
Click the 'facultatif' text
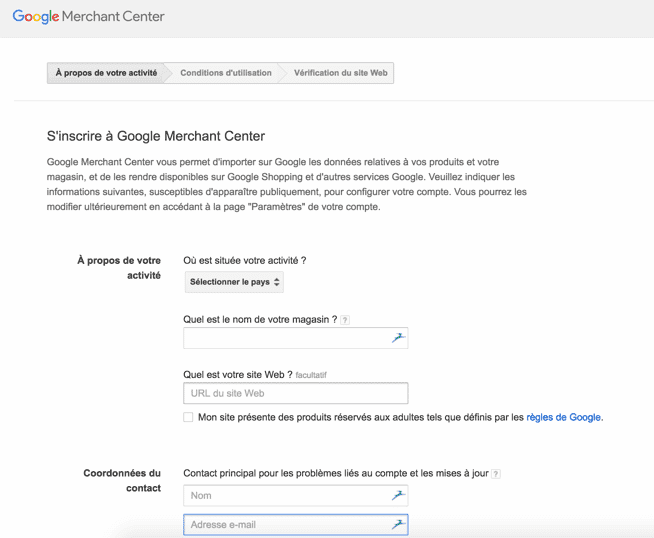point(311,375)
